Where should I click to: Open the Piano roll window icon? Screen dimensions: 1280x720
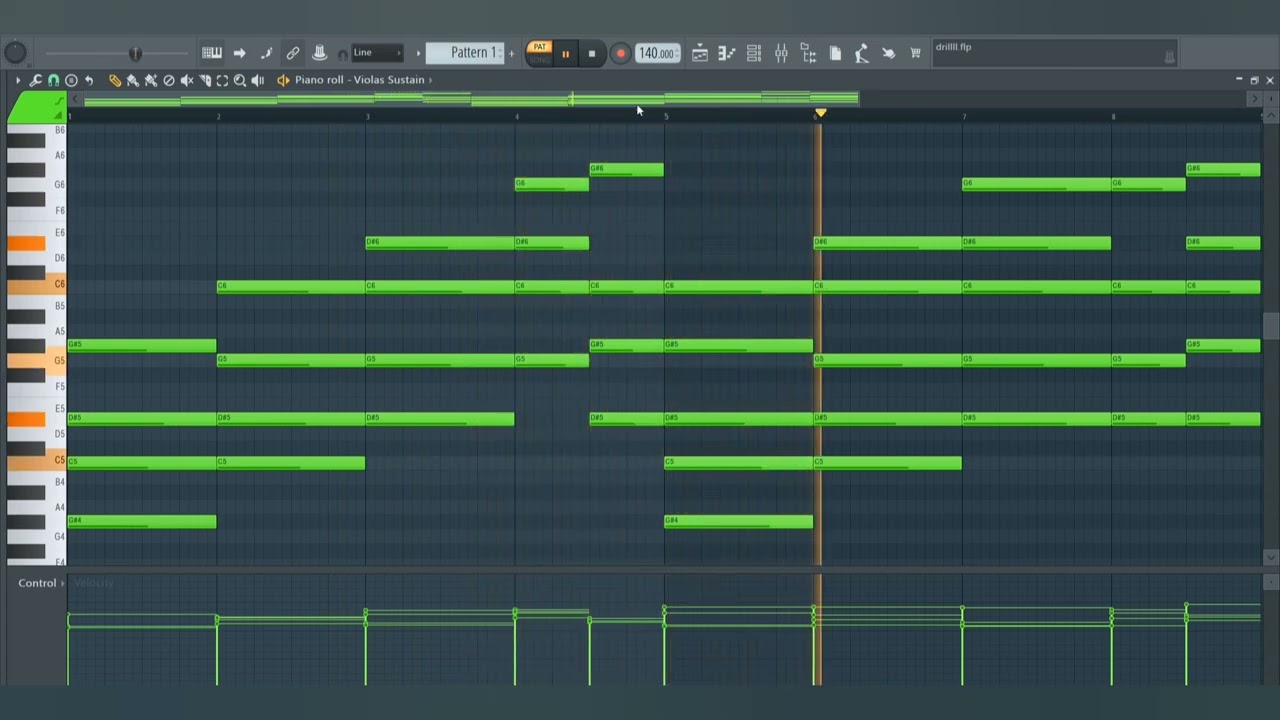[727, 54]
